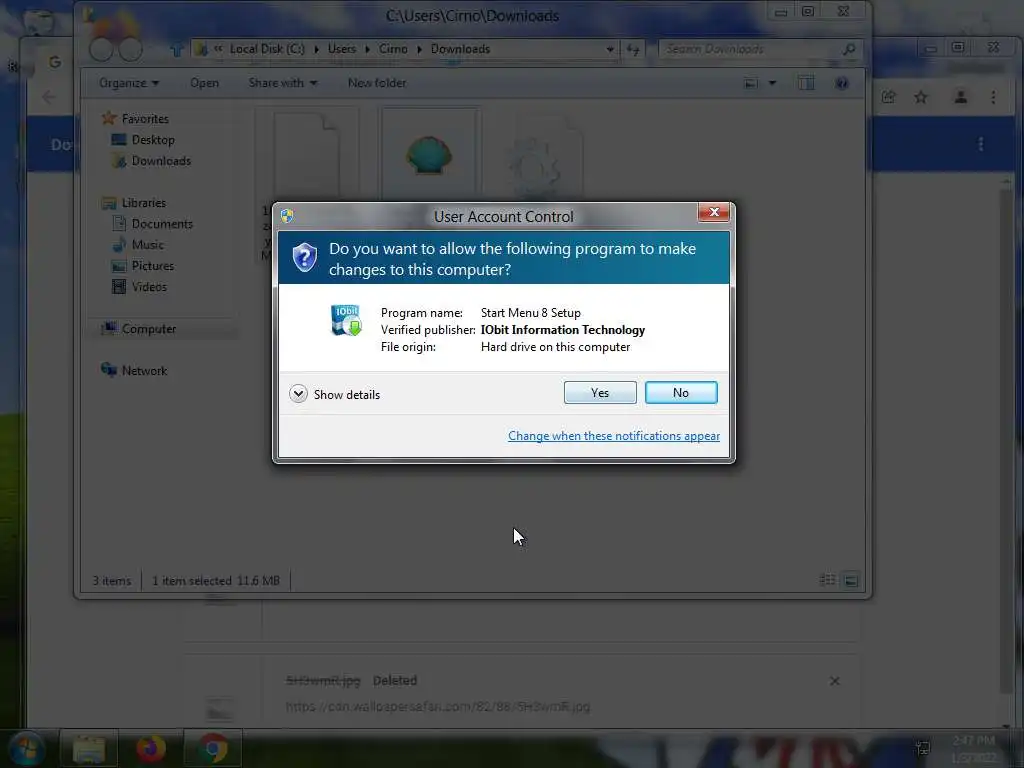Open Chrome from the taskbar

[212, 749]
